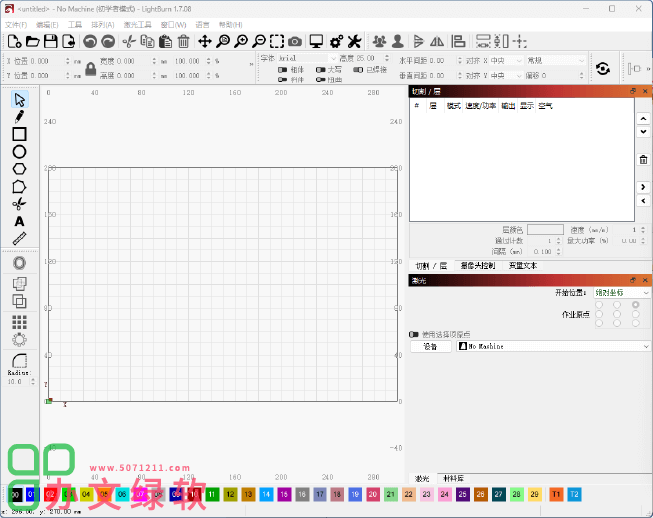Toggle the 扭曲 (distort) switch
The height and width of the screenshot is (518, 653).
coord(320,80)
